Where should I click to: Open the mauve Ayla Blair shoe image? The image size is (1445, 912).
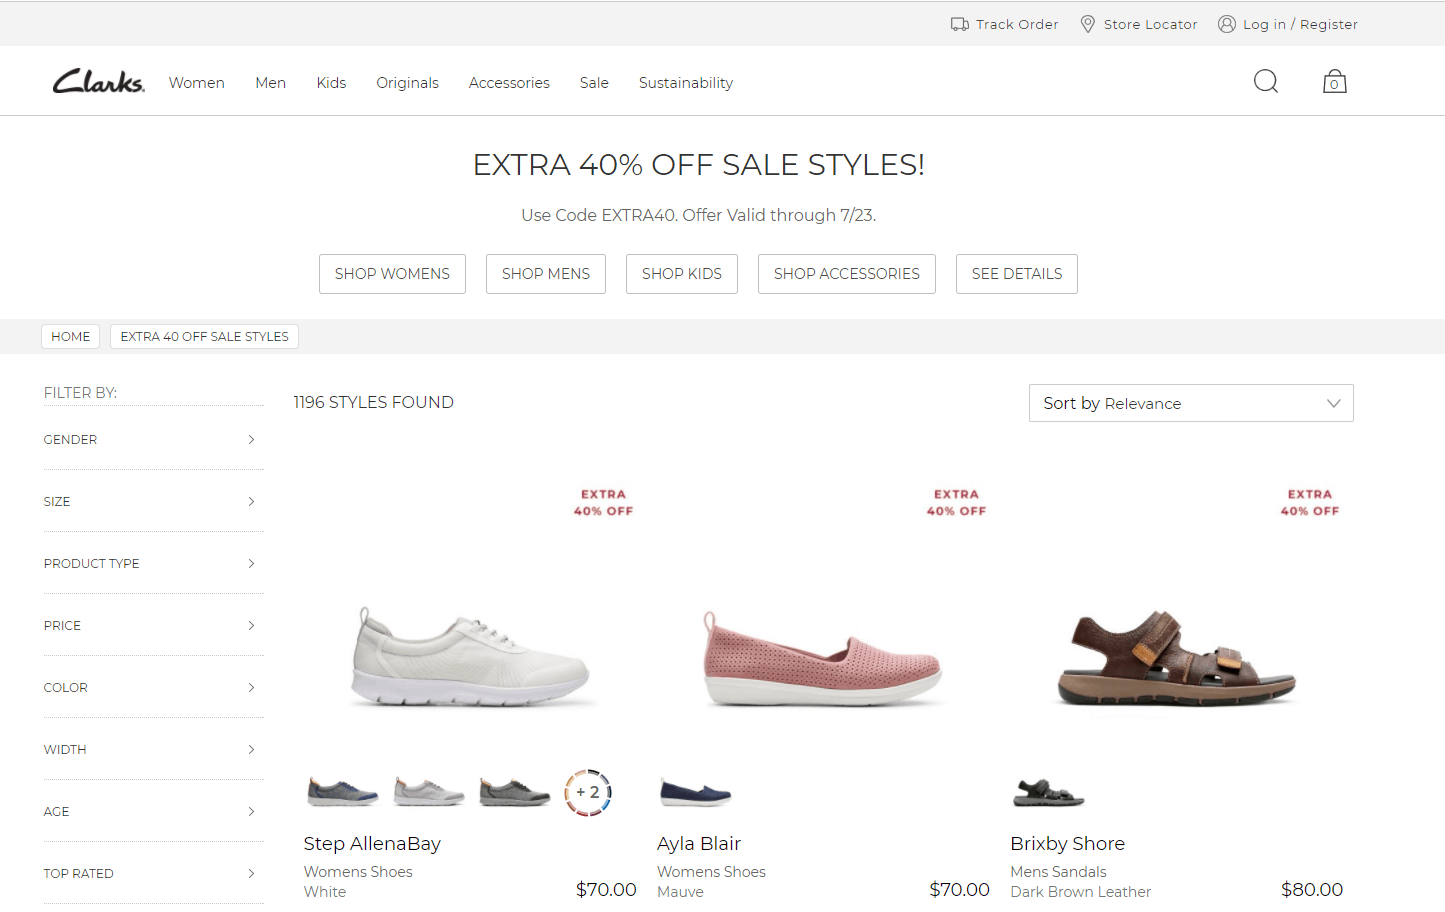click(822, 657)
